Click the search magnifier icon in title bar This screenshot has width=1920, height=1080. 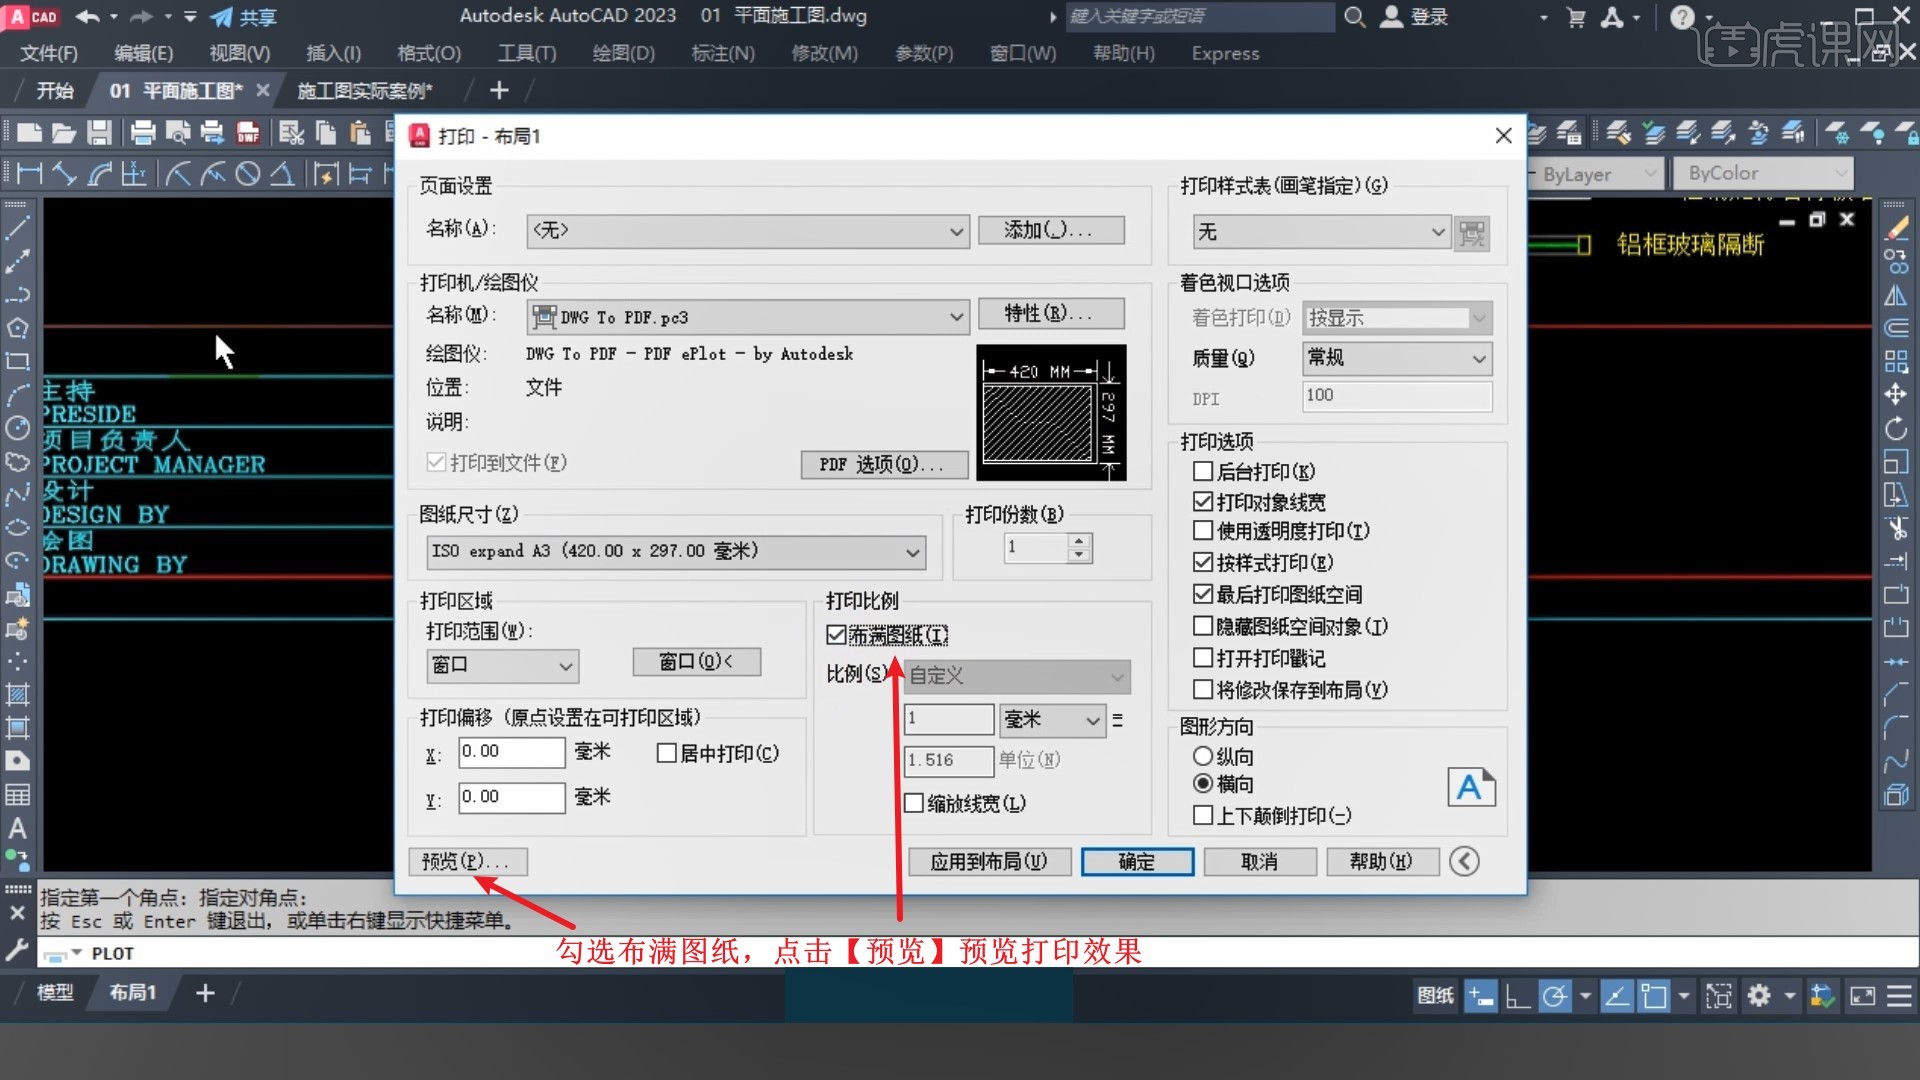(x=1355, y=17)
